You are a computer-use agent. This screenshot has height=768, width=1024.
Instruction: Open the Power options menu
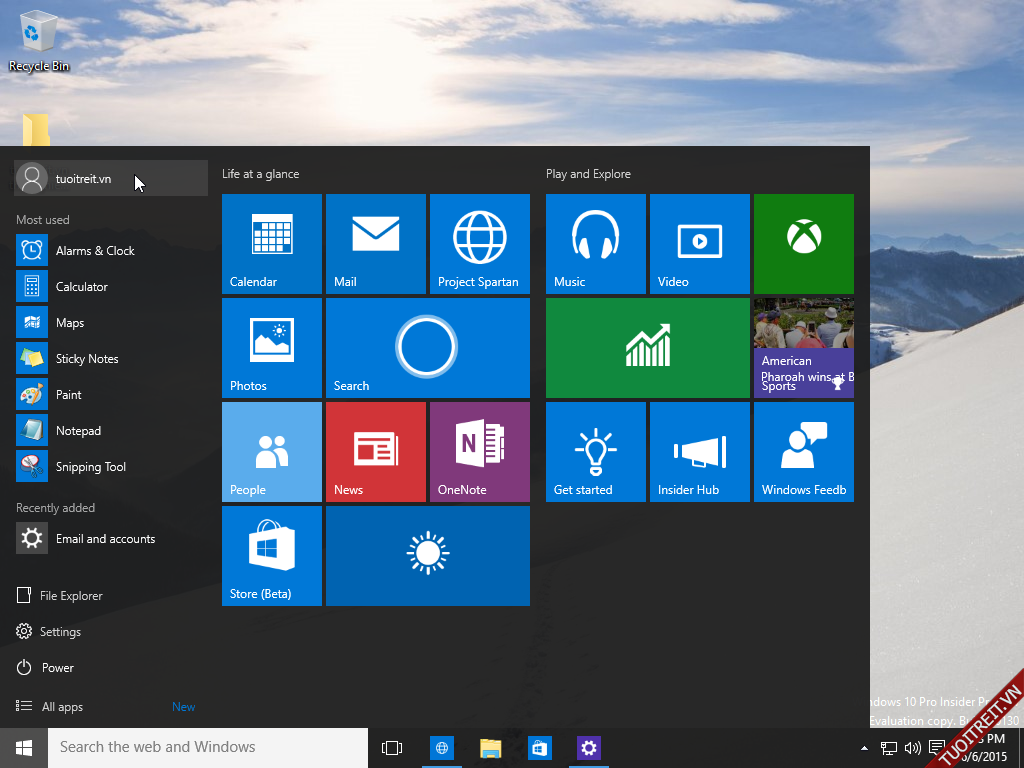point(57,668)
